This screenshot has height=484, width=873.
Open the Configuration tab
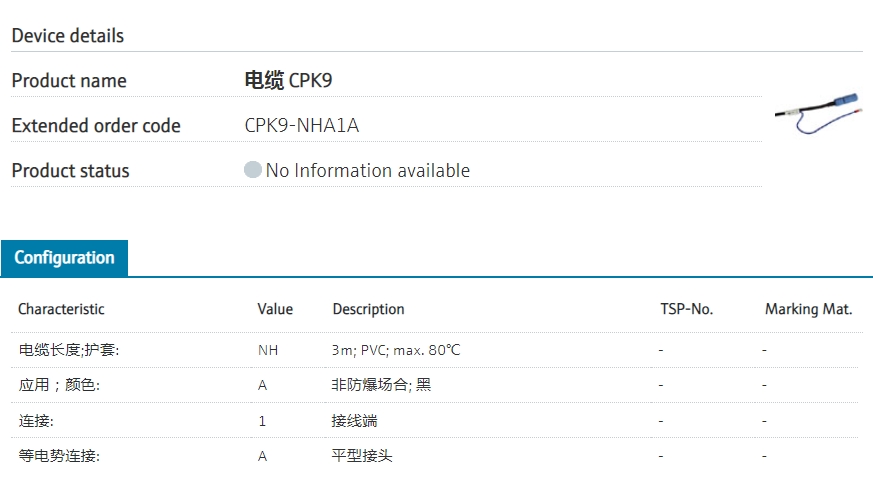coord(64,258)
